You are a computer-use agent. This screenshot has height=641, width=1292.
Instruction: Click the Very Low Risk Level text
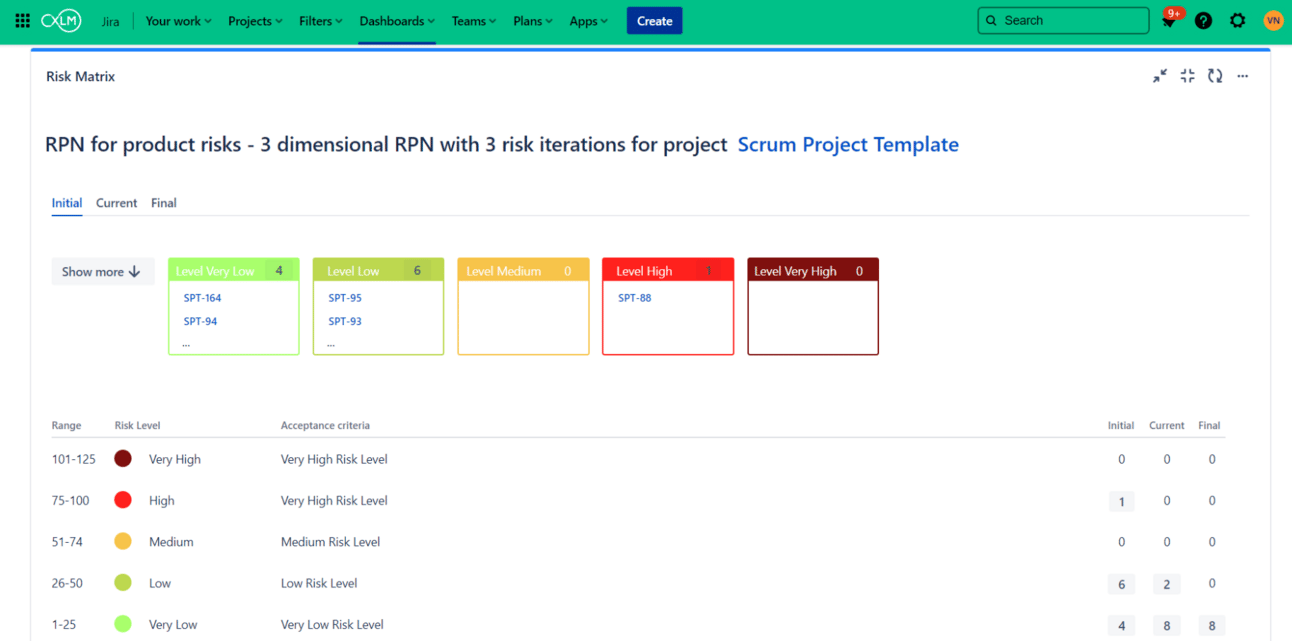(332, 624)
